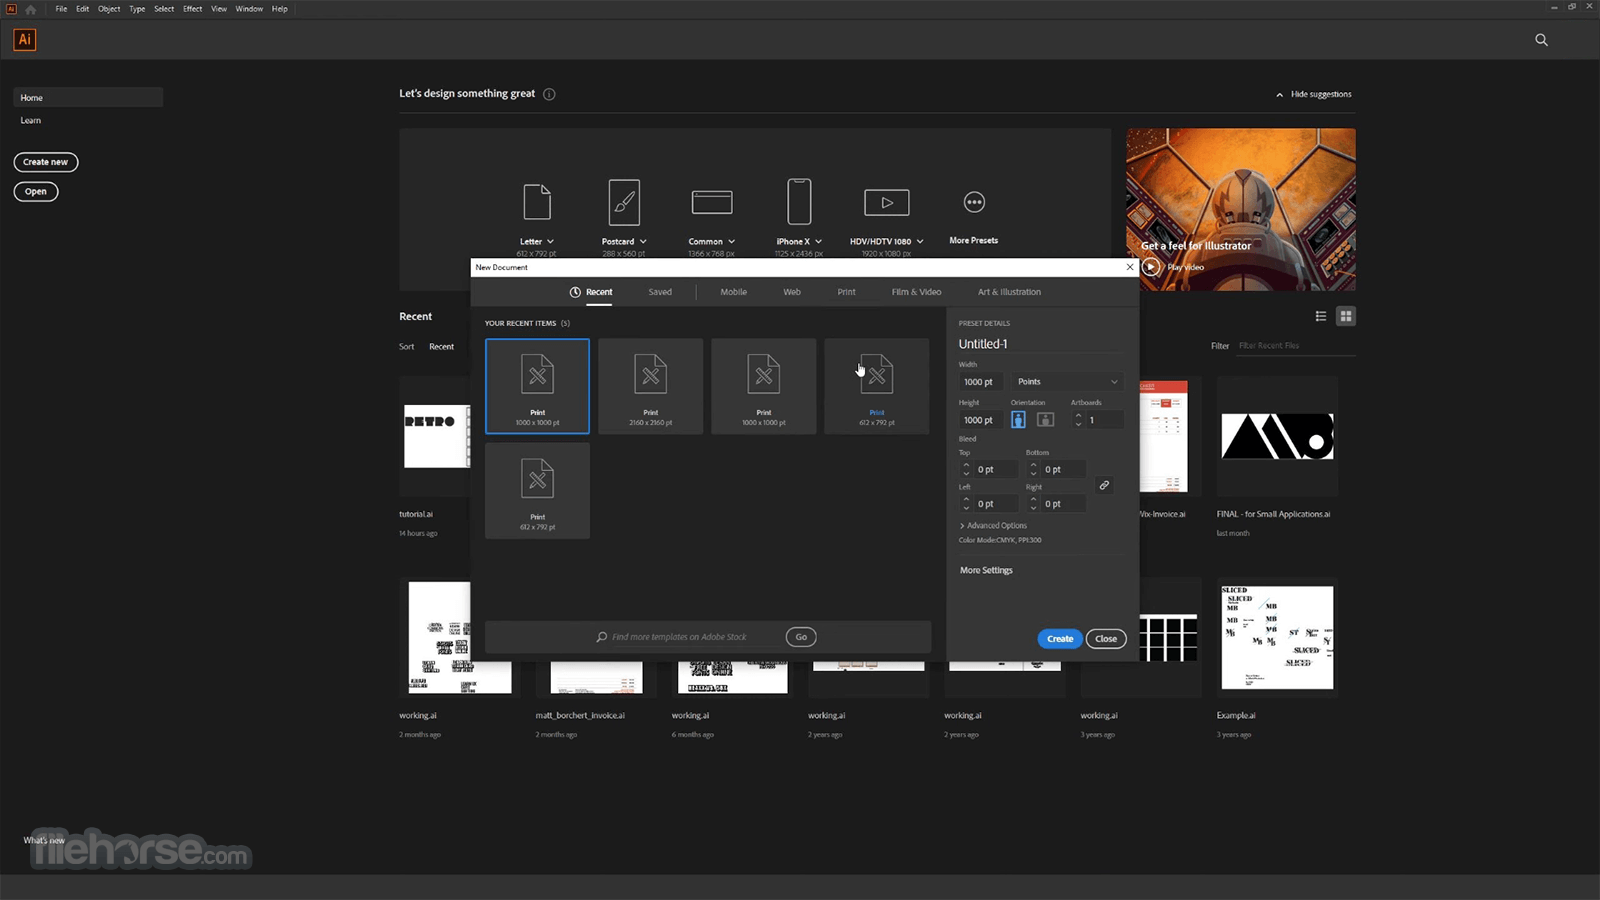
Task: Switch to the Film & Video tab
Action: click(915, 291)
